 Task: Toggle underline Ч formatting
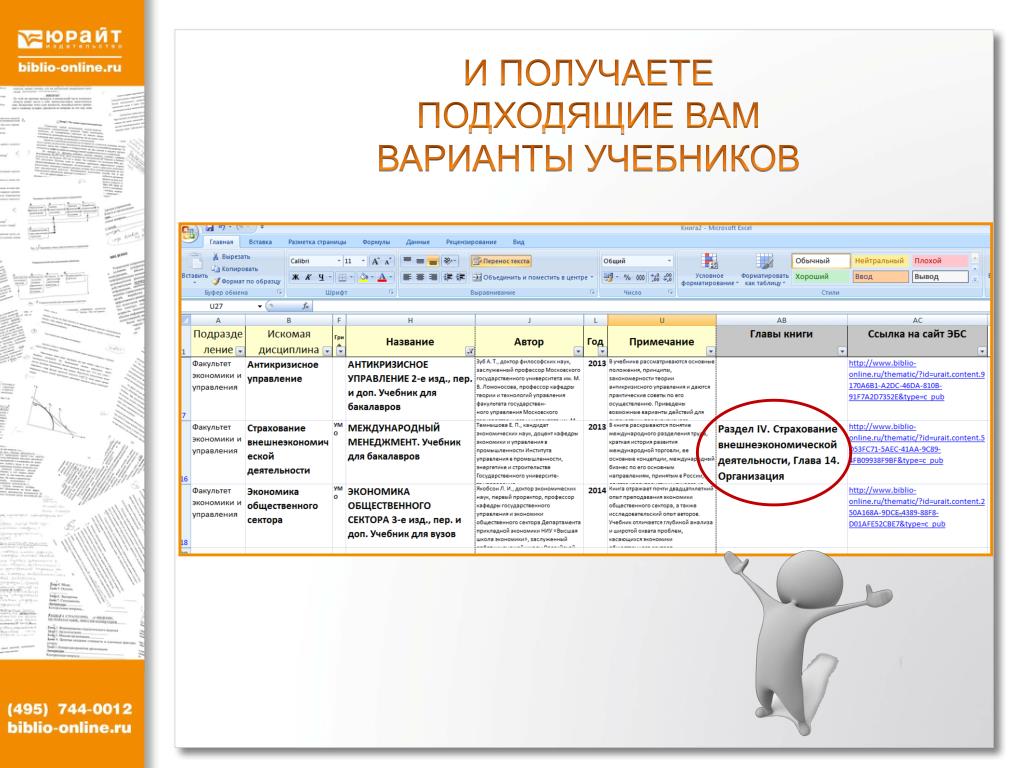tap(321, 277)
